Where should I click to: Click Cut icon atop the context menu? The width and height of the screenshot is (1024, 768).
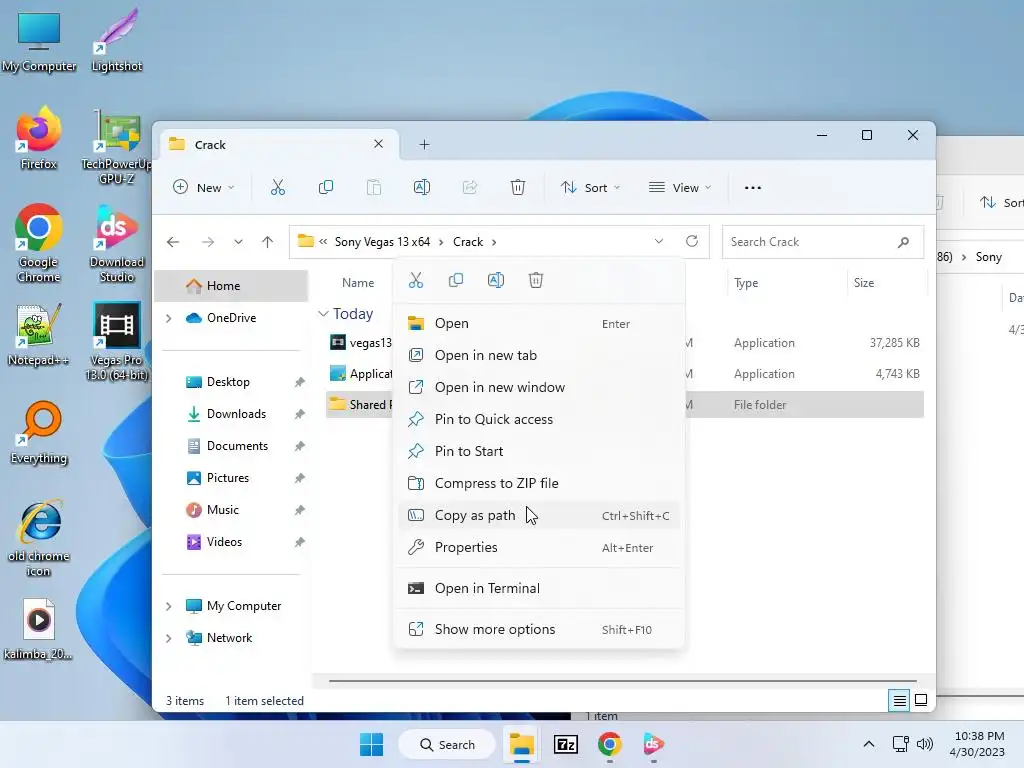(x=416, y=280)
